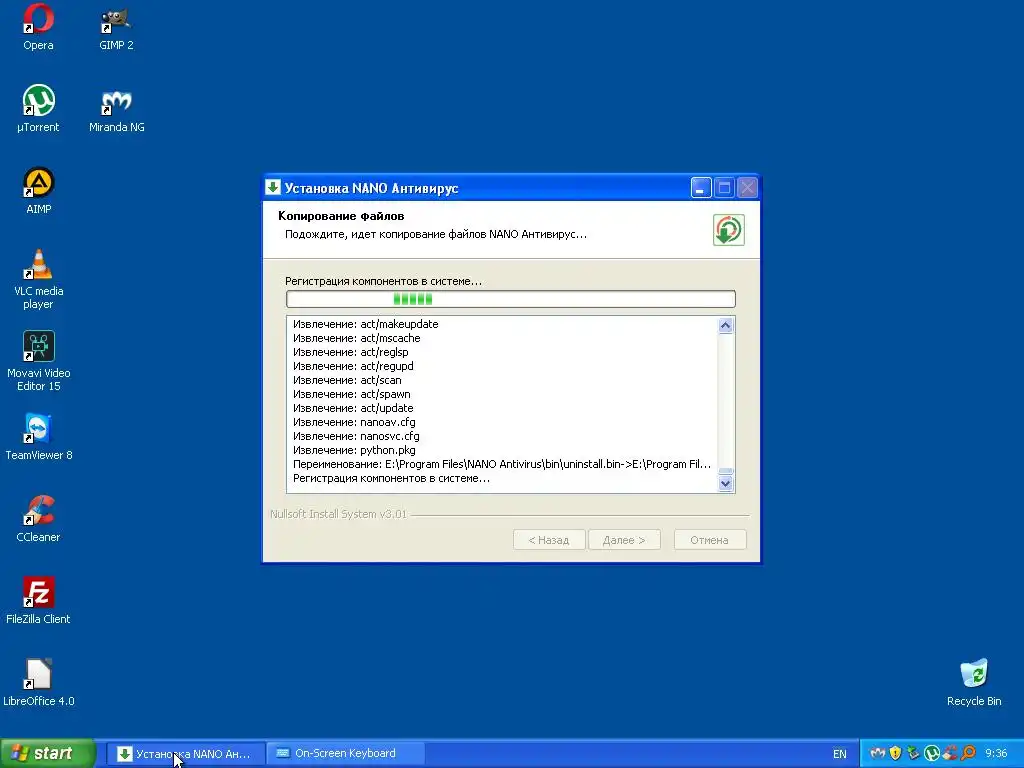Click the installation progress bar
Image resolution: width=1024 pixels, height=768 pixels.
511,299
